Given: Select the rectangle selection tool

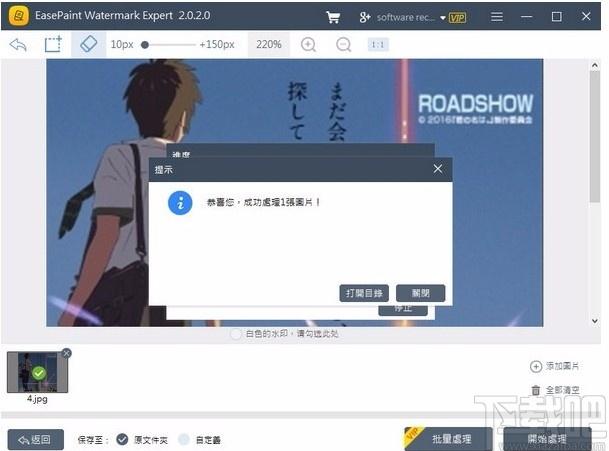Looking at the screenshot, I should point(53,44).
